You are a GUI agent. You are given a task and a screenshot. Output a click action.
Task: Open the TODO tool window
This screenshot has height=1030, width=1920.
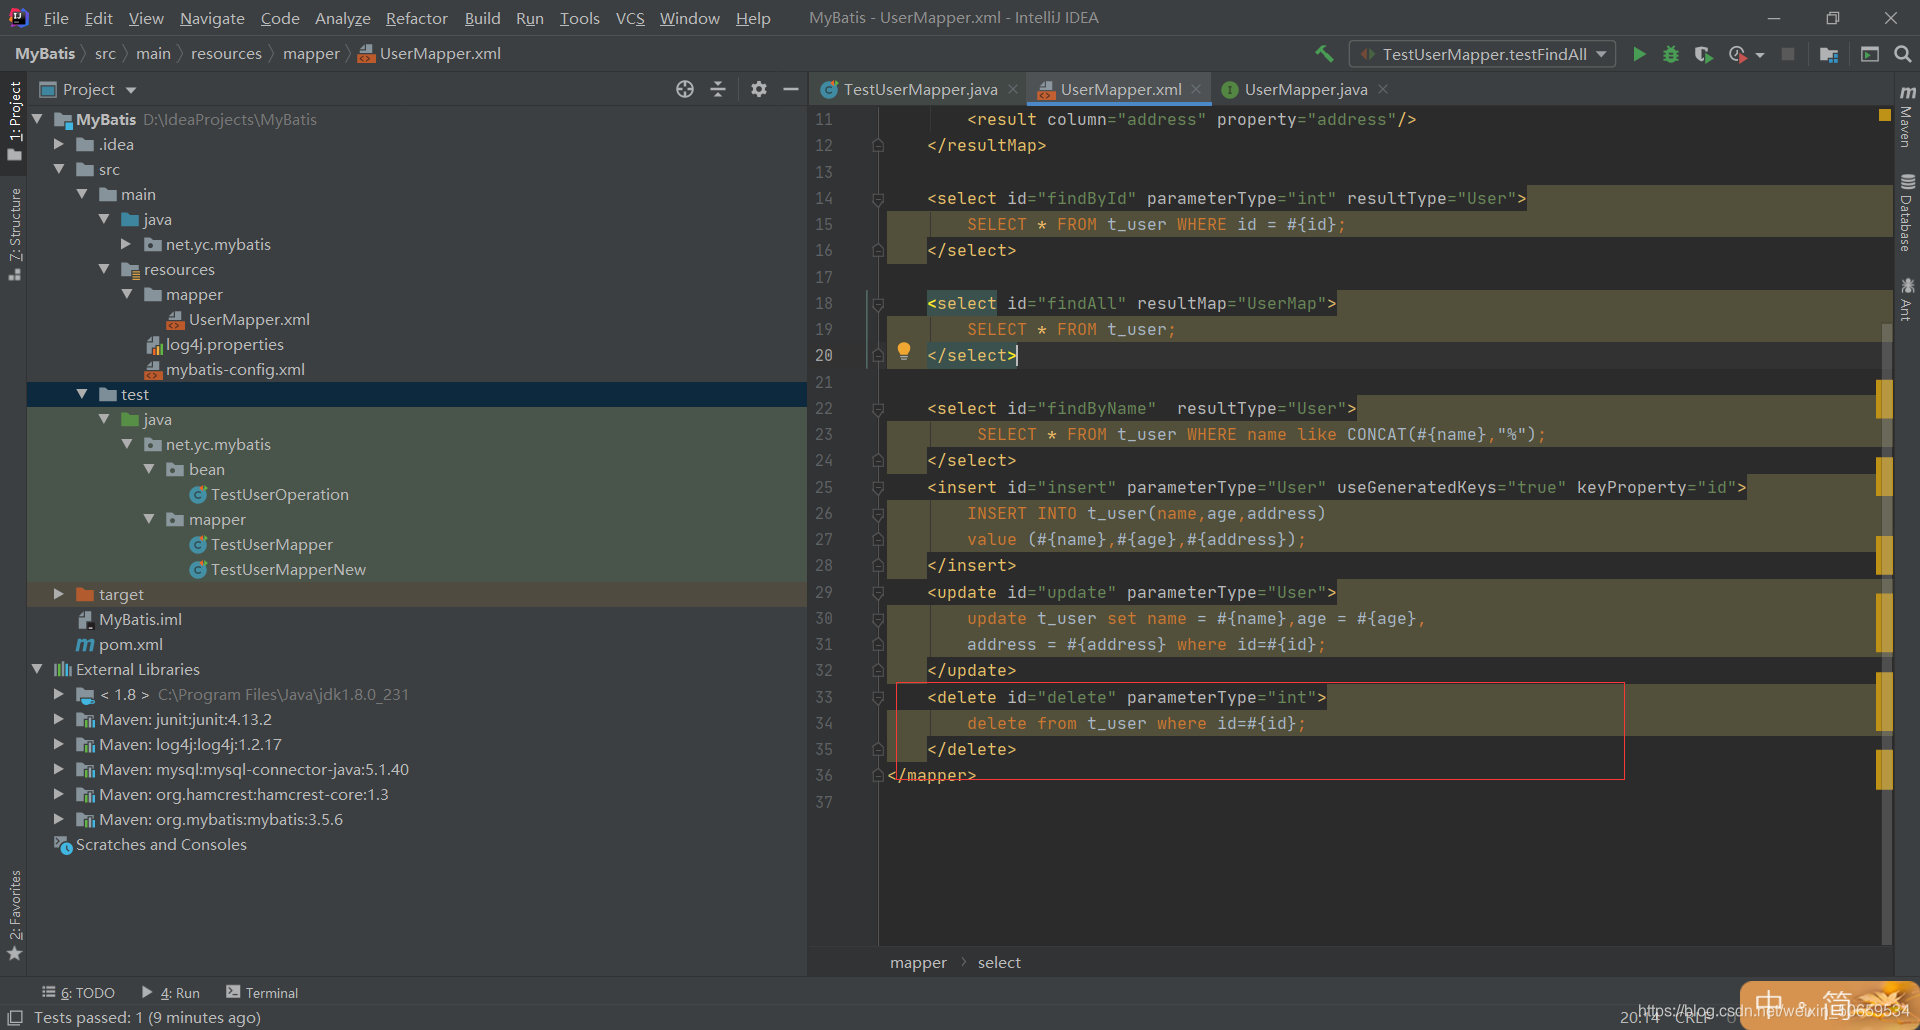coord(78,992)
